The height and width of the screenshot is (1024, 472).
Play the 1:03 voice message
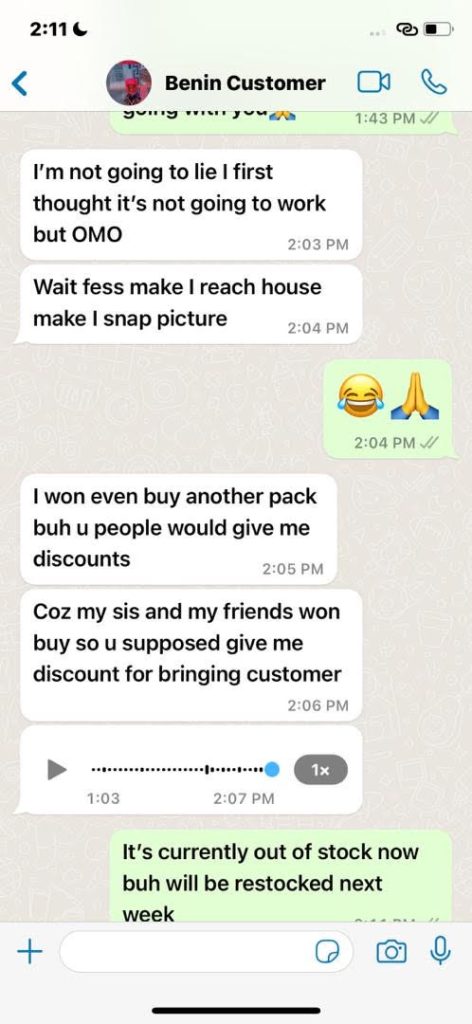pyautogui.click(x=57, y=769)
